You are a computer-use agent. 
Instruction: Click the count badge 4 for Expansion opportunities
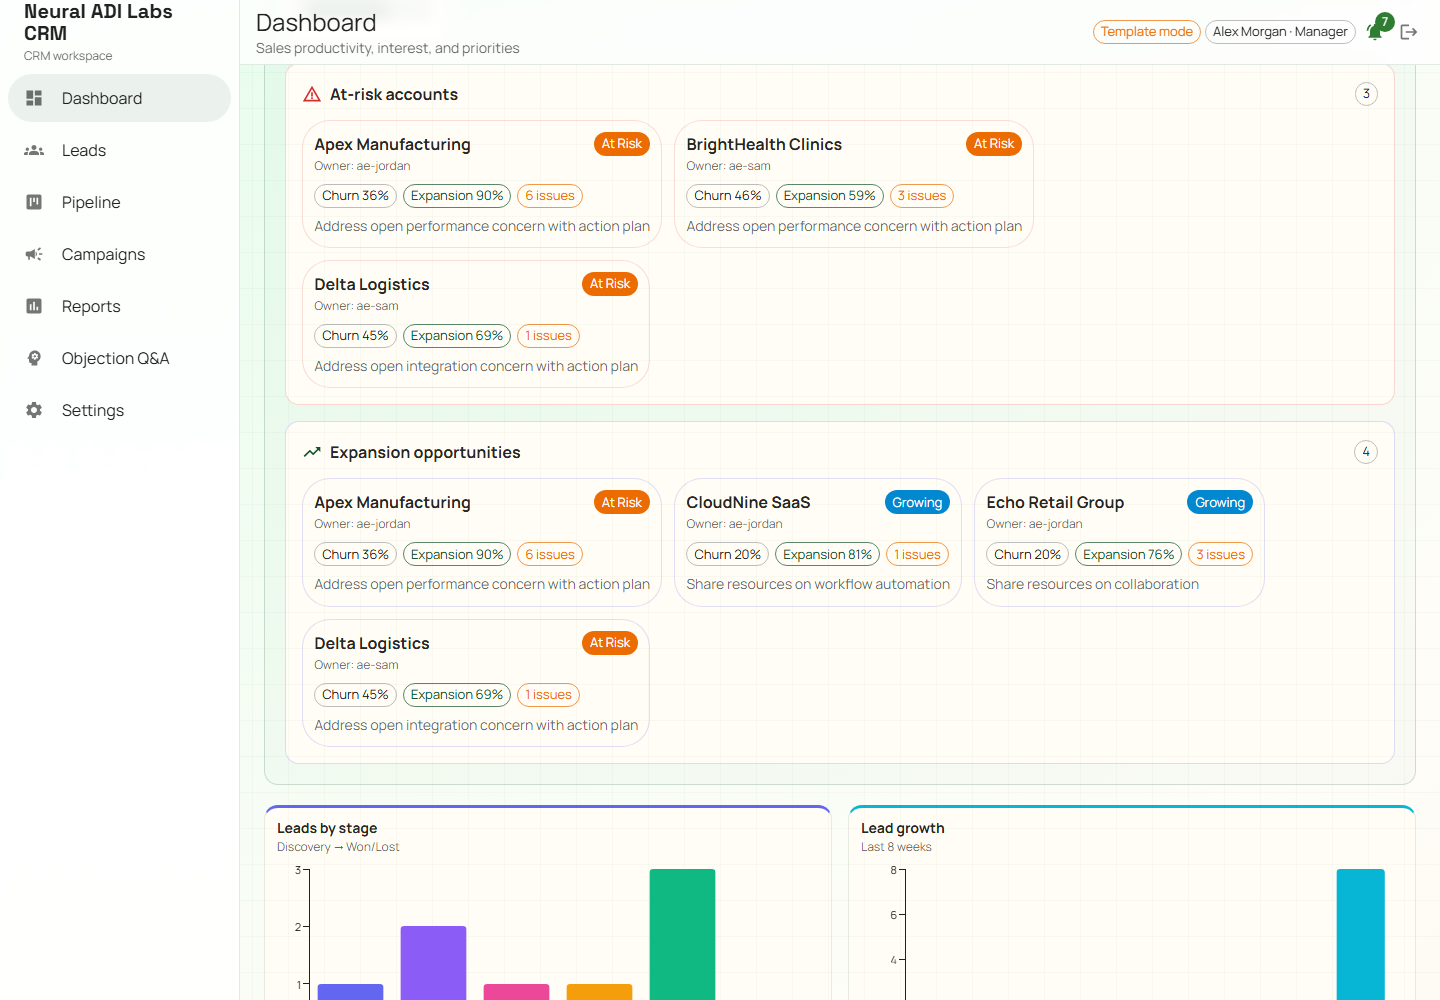click(x=1366, y=452)
